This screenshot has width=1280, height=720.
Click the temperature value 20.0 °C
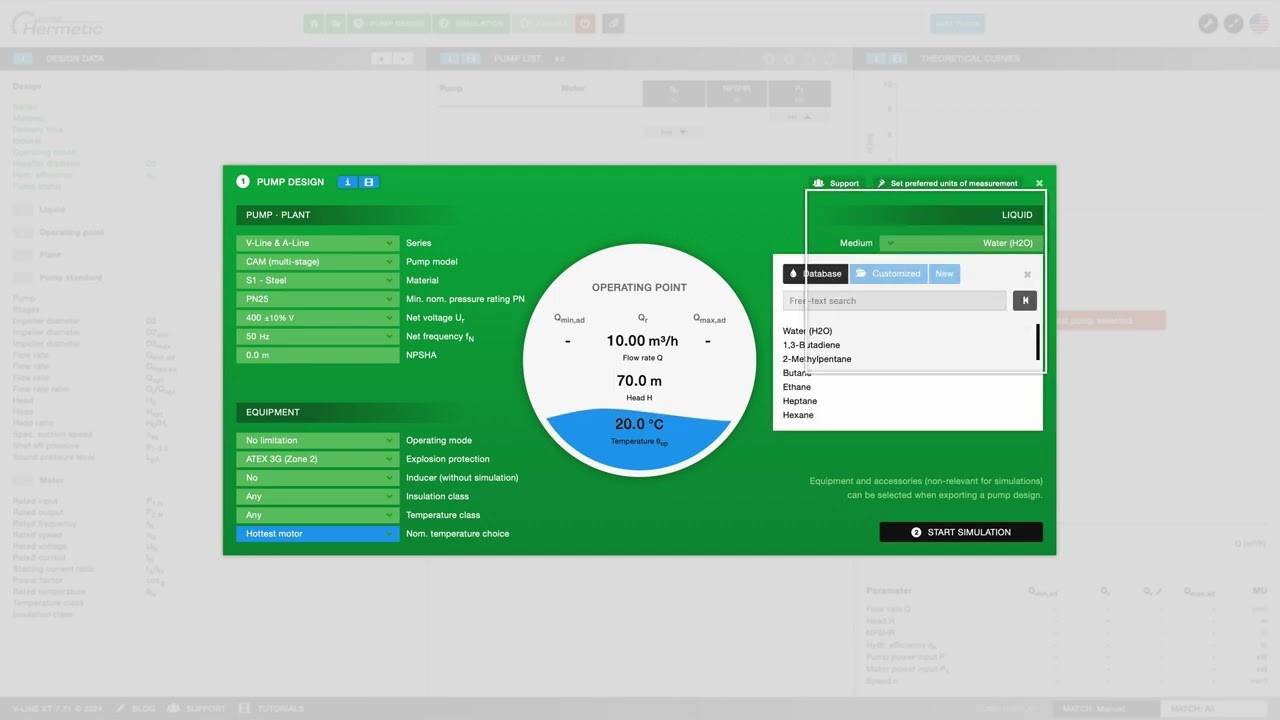(x=640, y=424)
